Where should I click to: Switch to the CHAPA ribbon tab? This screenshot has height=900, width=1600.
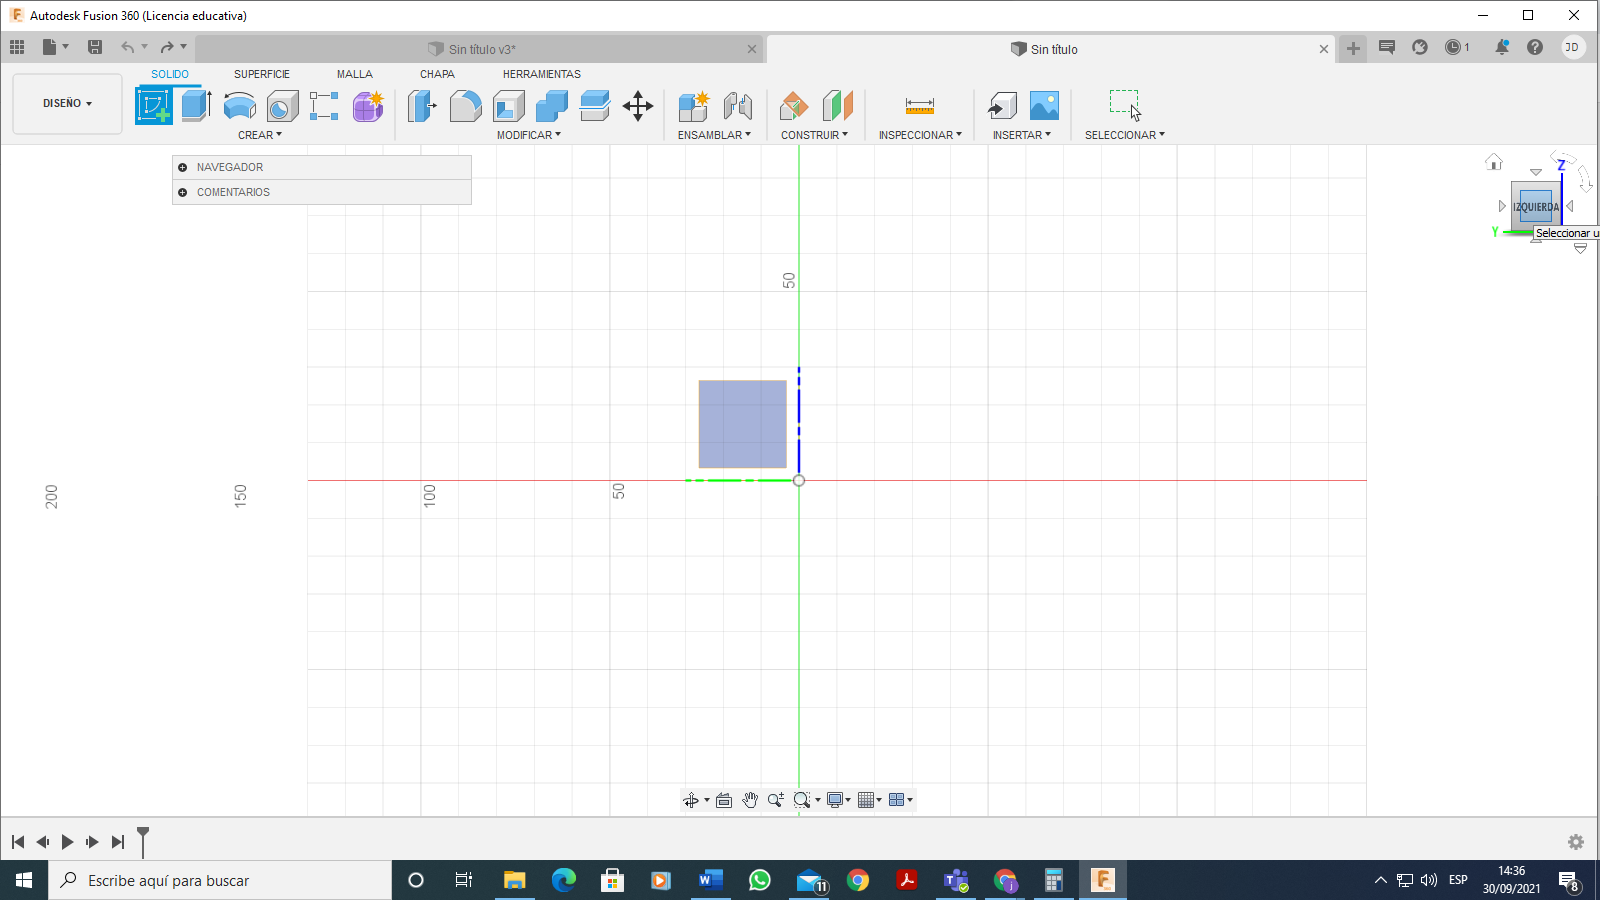[x=437, y=73]
